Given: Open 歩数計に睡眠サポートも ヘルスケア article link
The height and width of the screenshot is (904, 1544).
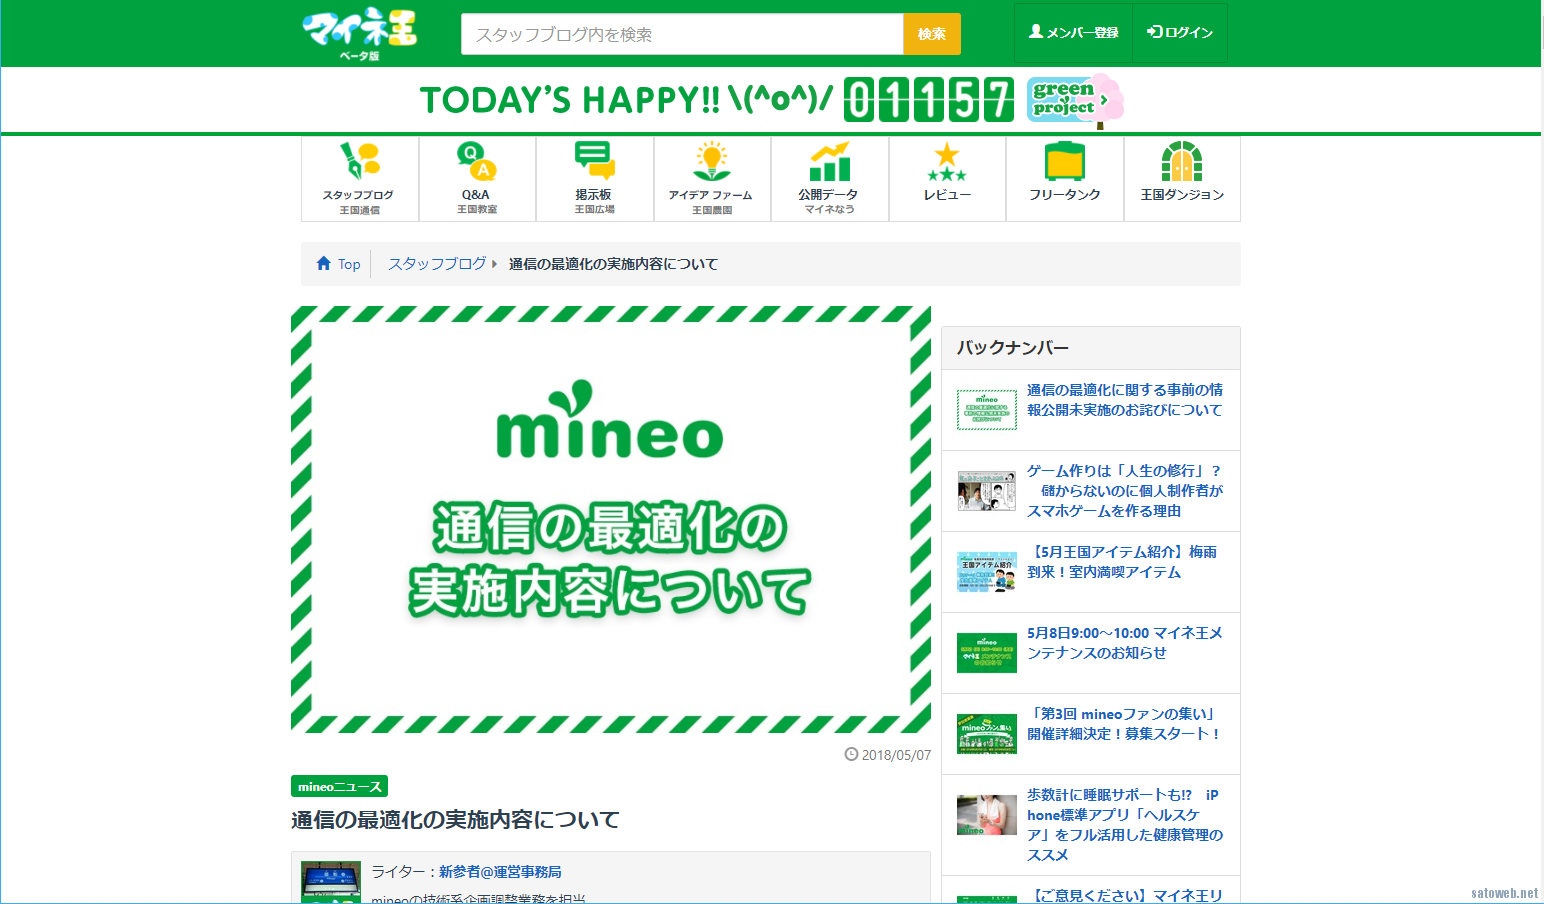Looking at the screenshot, I should (x=1125, y=825).
